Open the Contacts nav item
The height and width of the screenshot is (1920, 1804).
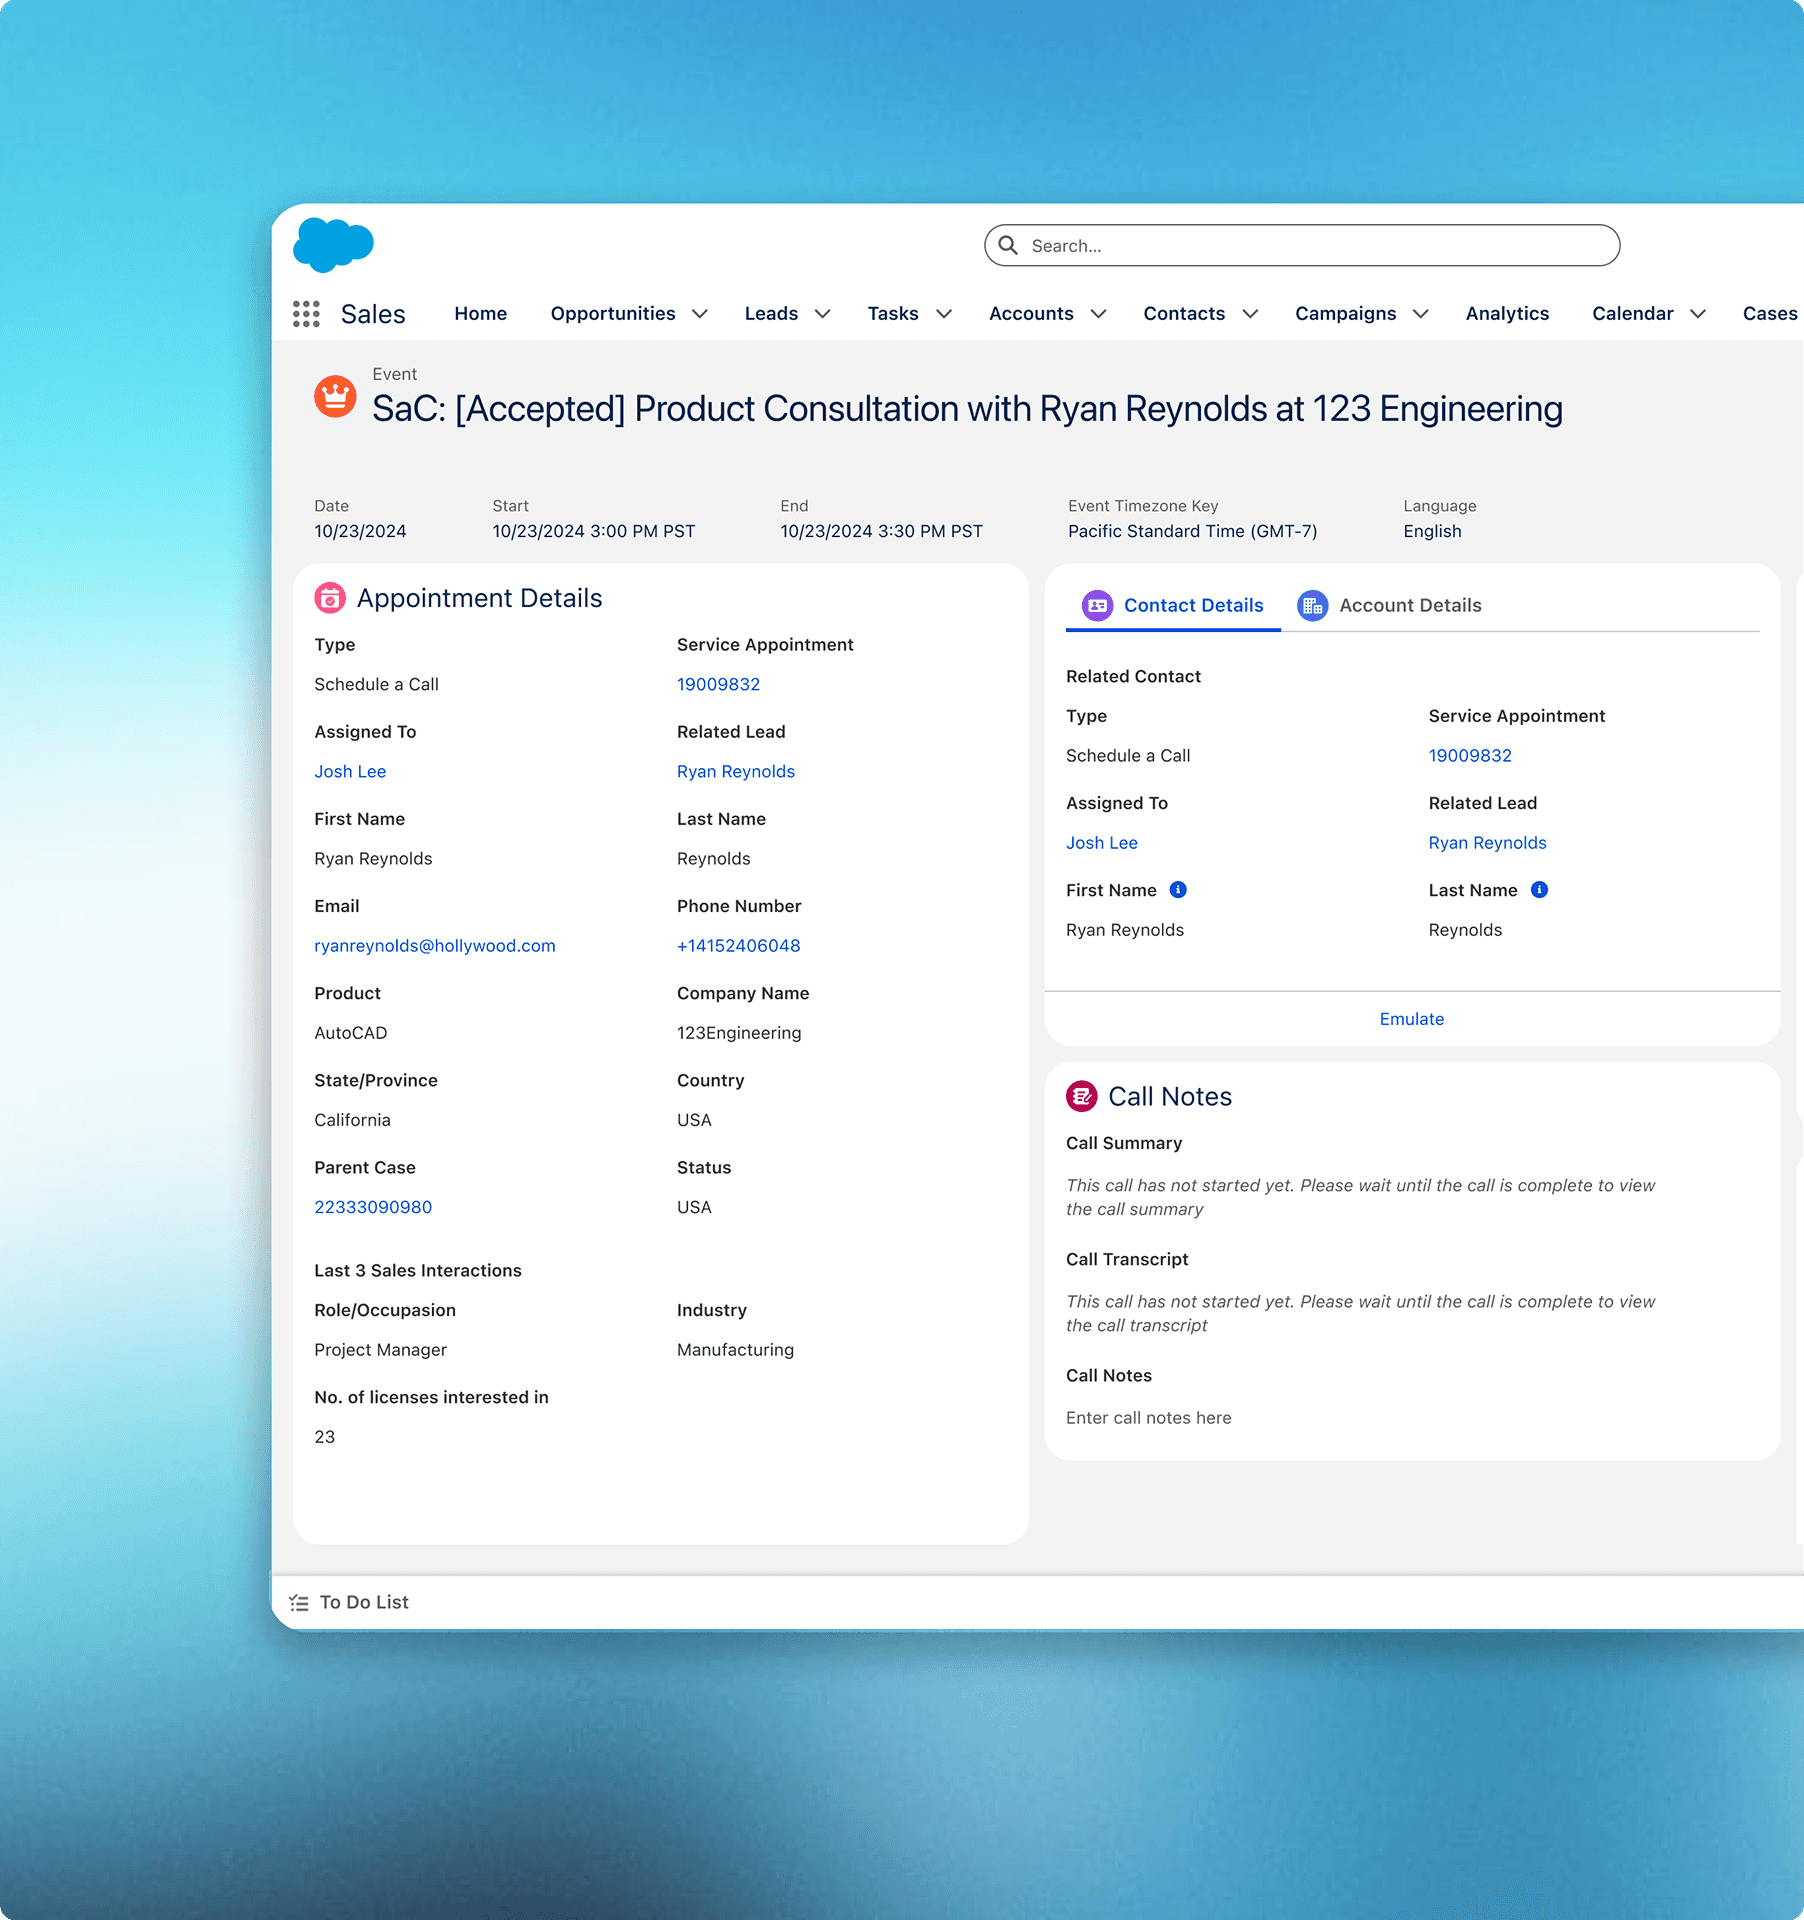coord(1184,314)
